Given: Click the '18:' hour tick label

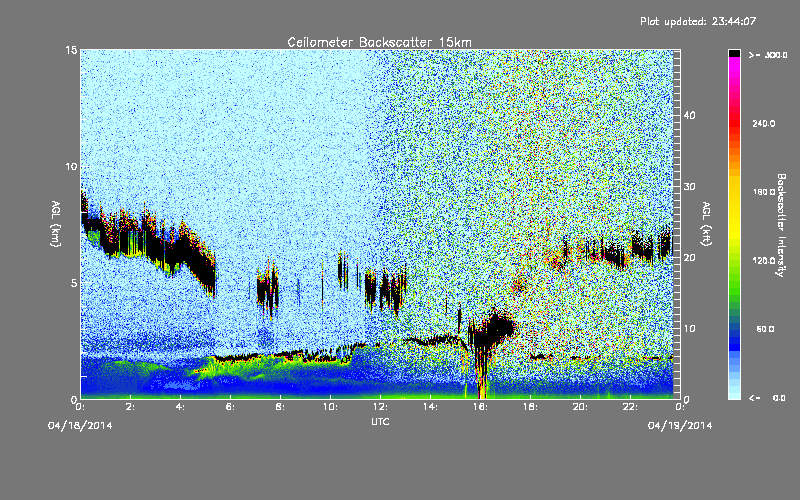Looking at the screenshot, I should click(x=530, y=407).
